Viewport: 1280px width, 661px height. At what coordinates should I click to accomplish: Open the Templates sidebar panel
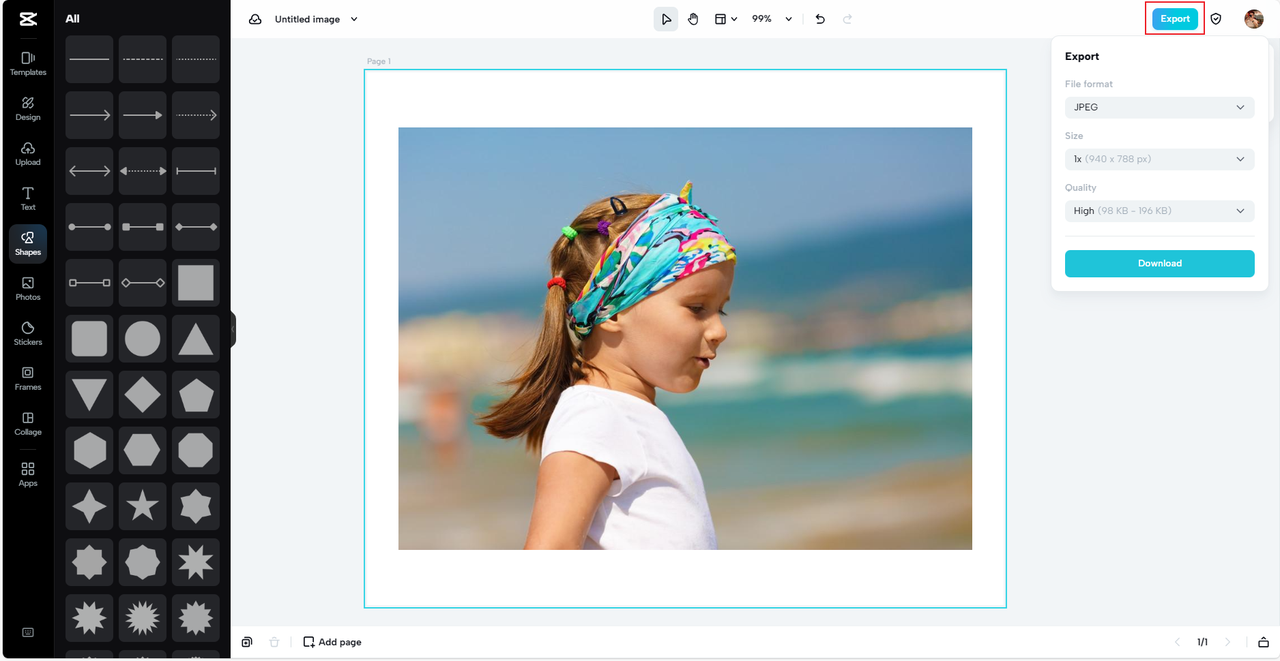point(28,64)
